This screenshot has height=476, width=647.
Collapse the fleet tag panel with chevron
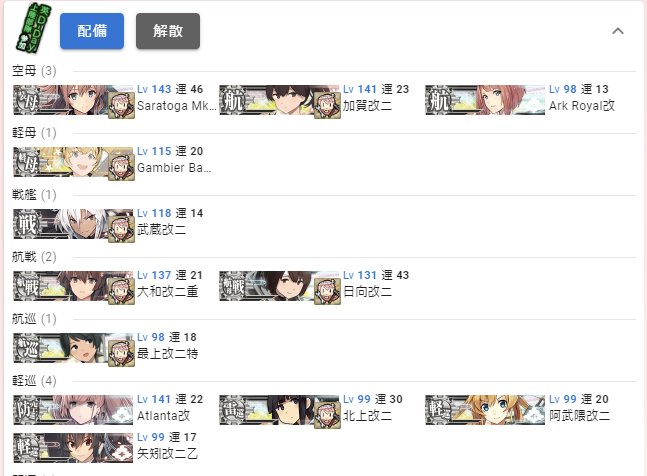[618, 31]
